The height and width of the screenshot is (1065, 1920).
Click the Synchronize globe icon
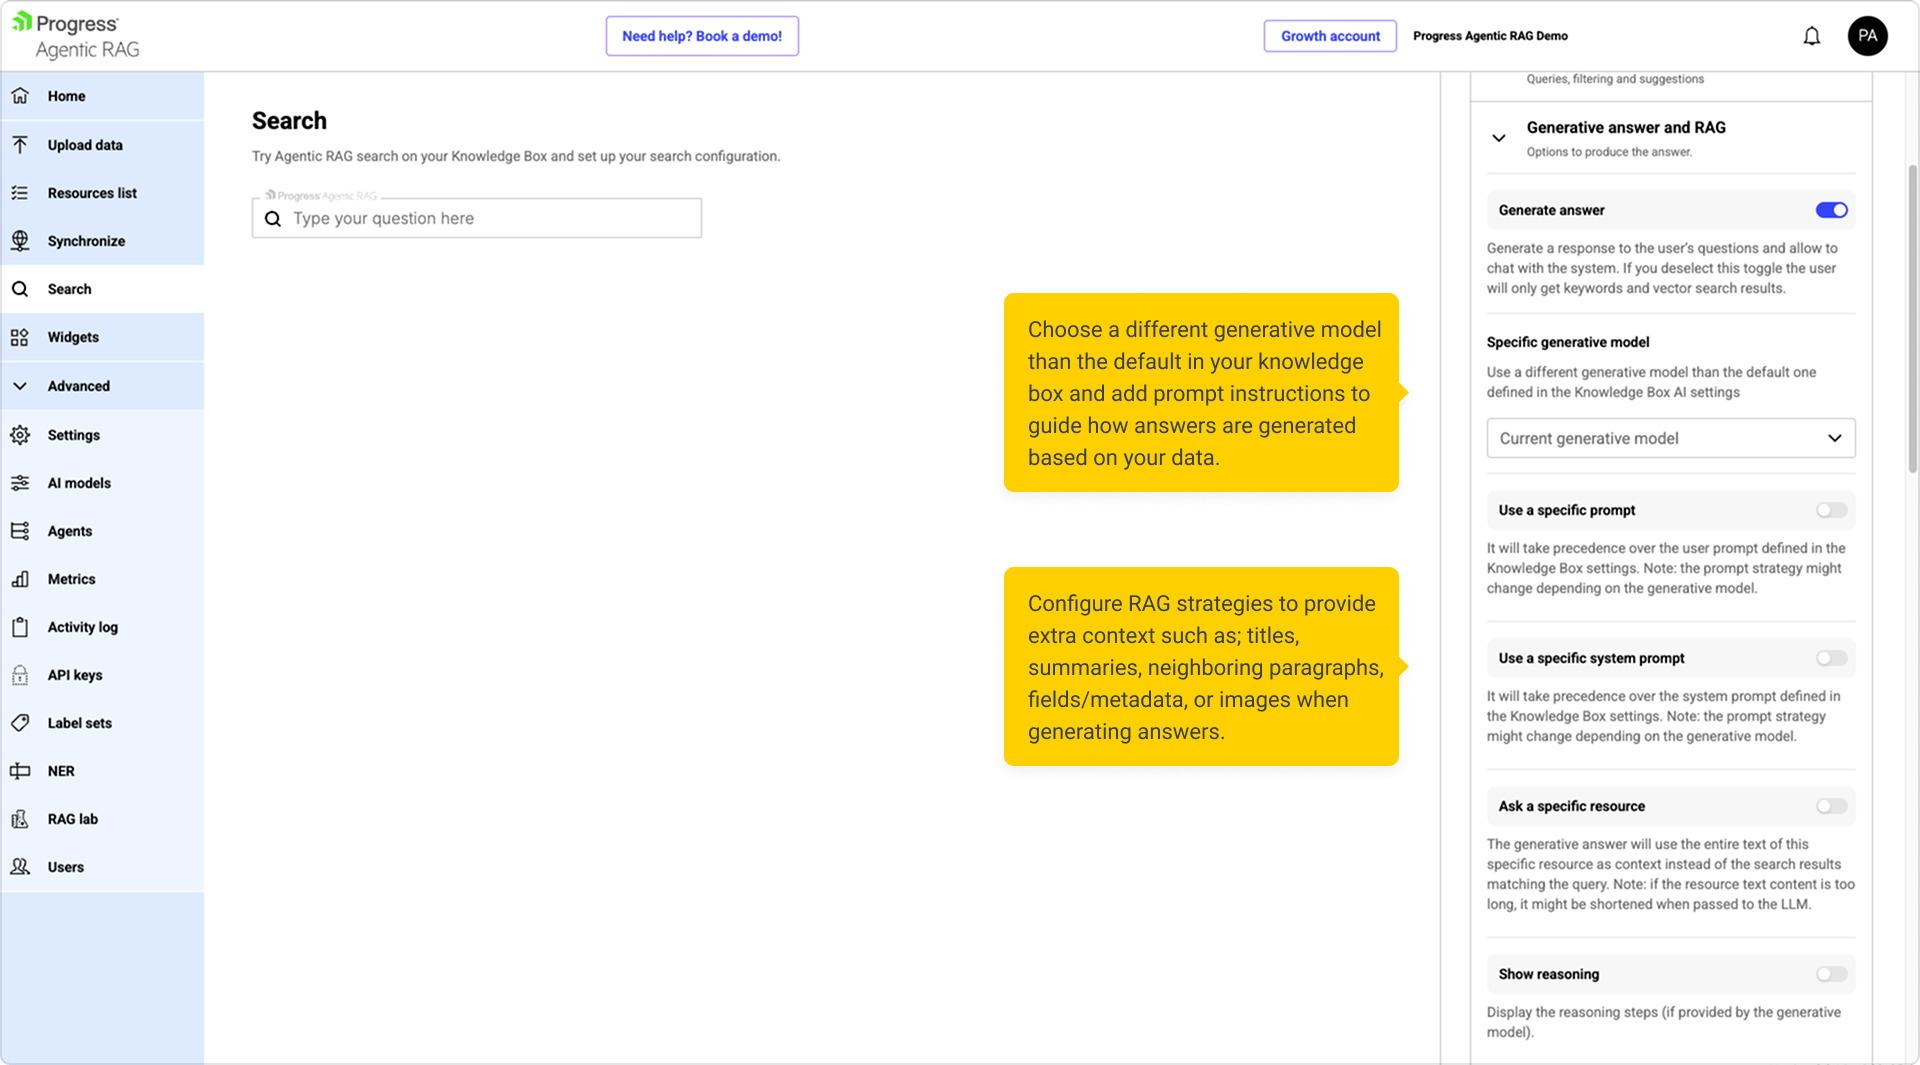click(20, 241)
